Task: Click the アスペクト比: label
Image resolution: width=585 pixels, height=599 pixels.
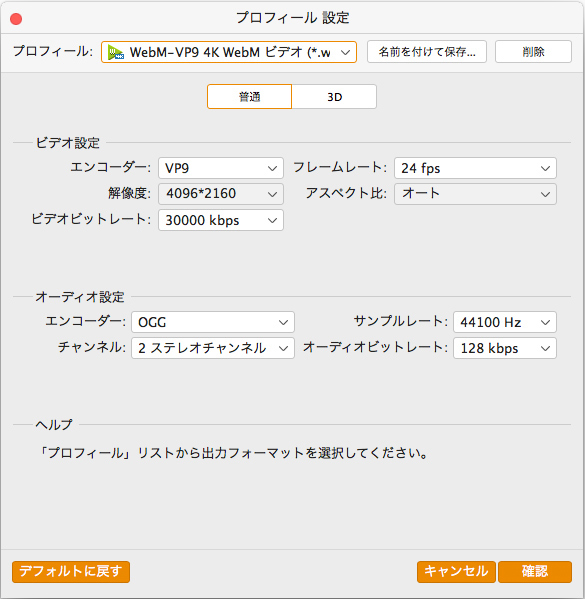Action: pos(346,193)
